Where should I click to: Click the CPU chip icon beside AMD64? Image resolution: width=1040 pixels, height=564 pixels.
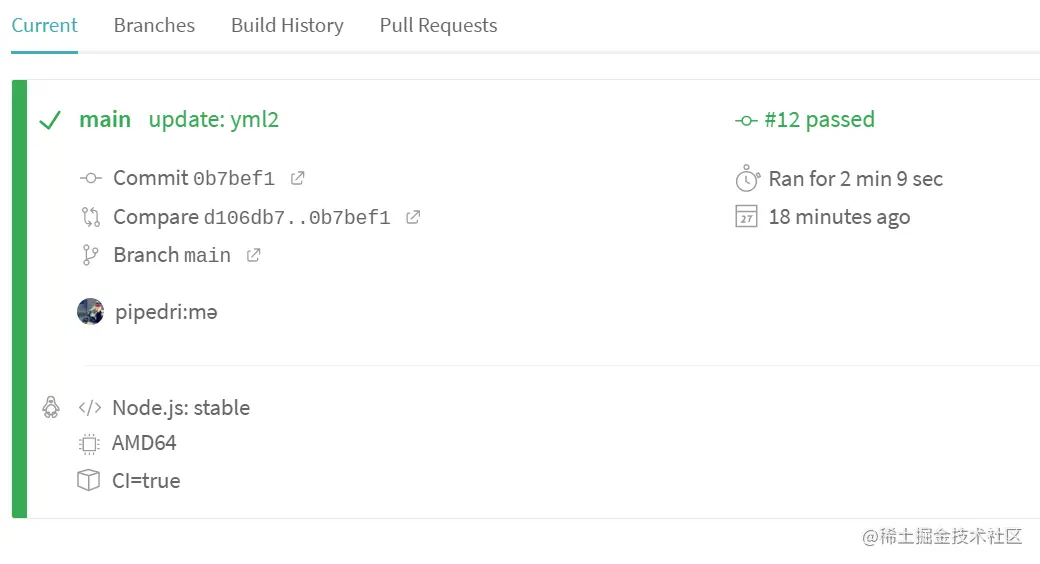click(x=89, y=443)
